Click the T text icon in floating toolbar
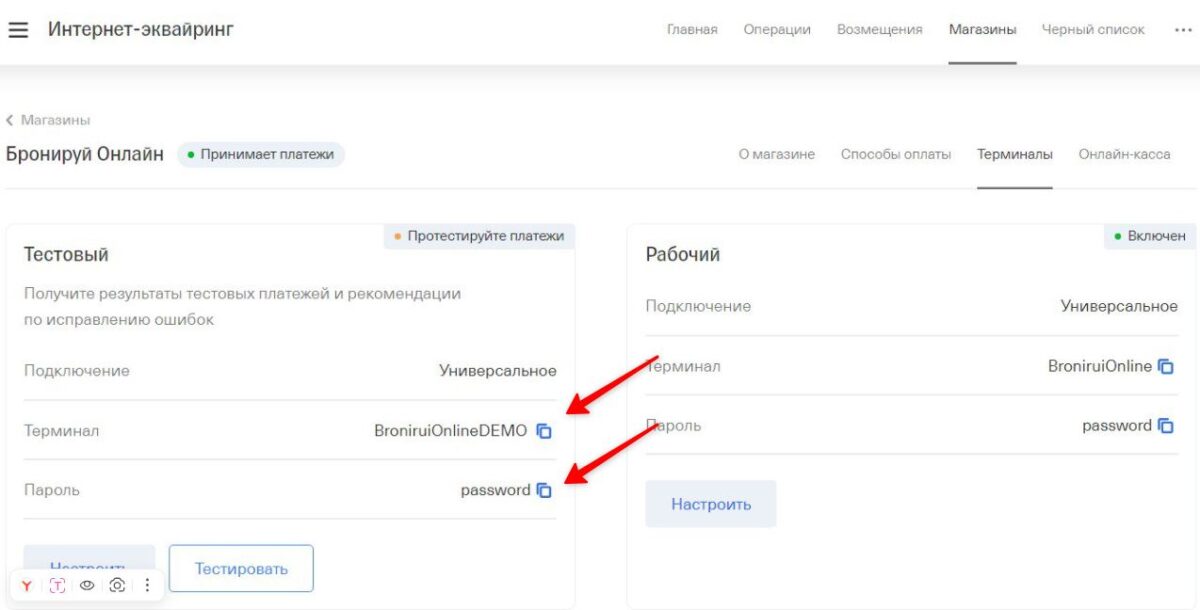This screenshot has width=1200, height=610. 57,586
